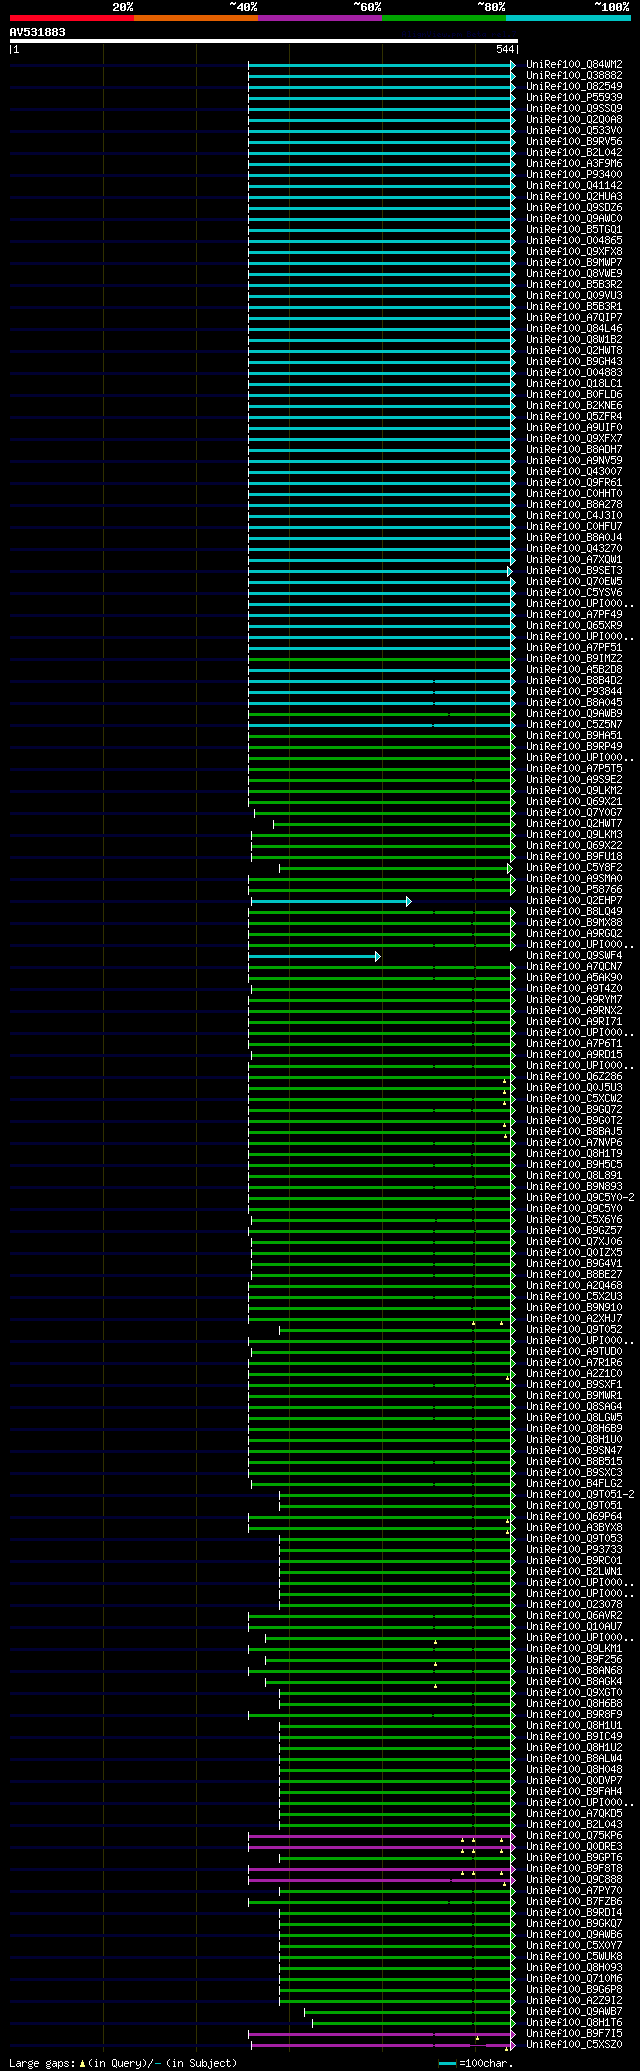Select the UniRef100_C4J3I0 label
640x2071 pixels.
tap(574, 516)
